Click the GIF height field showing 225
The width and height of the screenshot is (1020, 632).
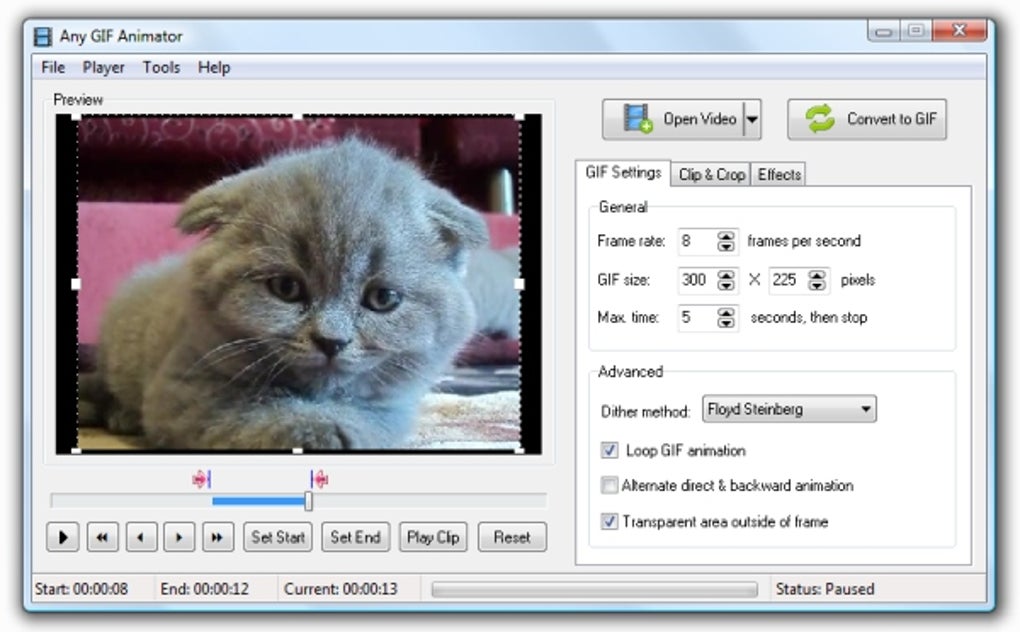(x=788, y=280)
